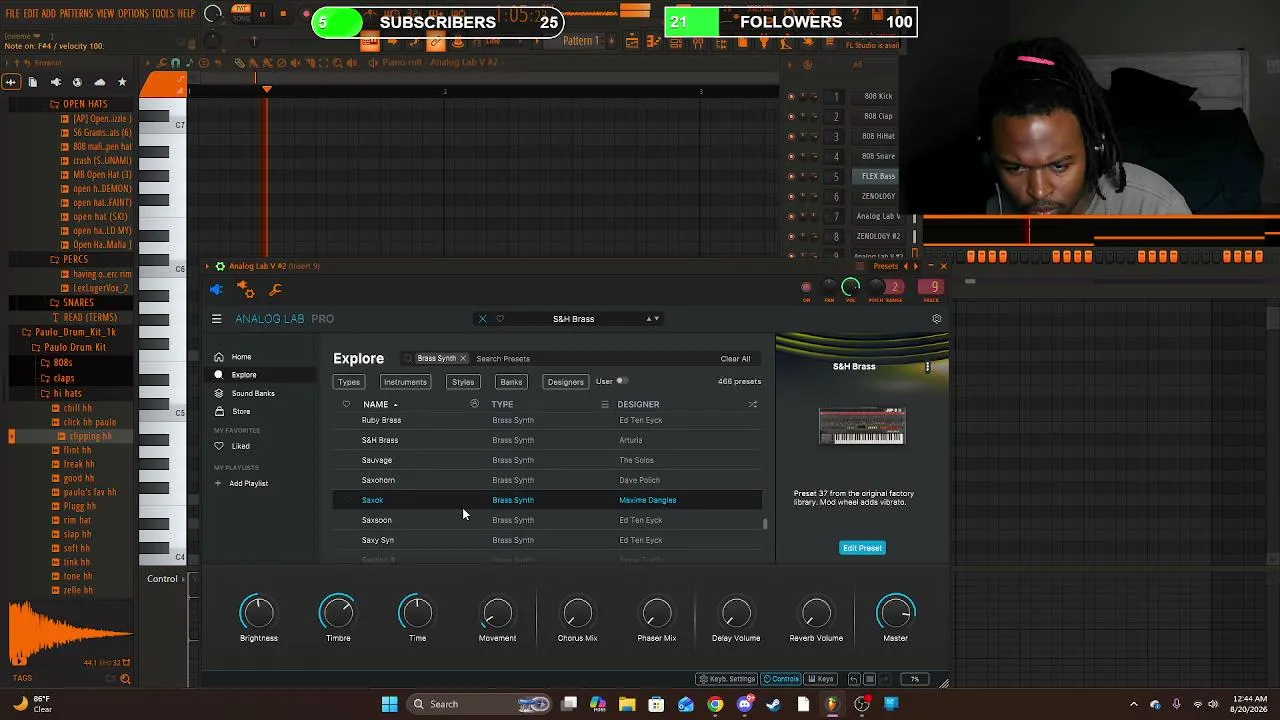Select the Saxoon preset row
Image resolution: width=1280 pixels, height=720 pixels.
[547, 520]
